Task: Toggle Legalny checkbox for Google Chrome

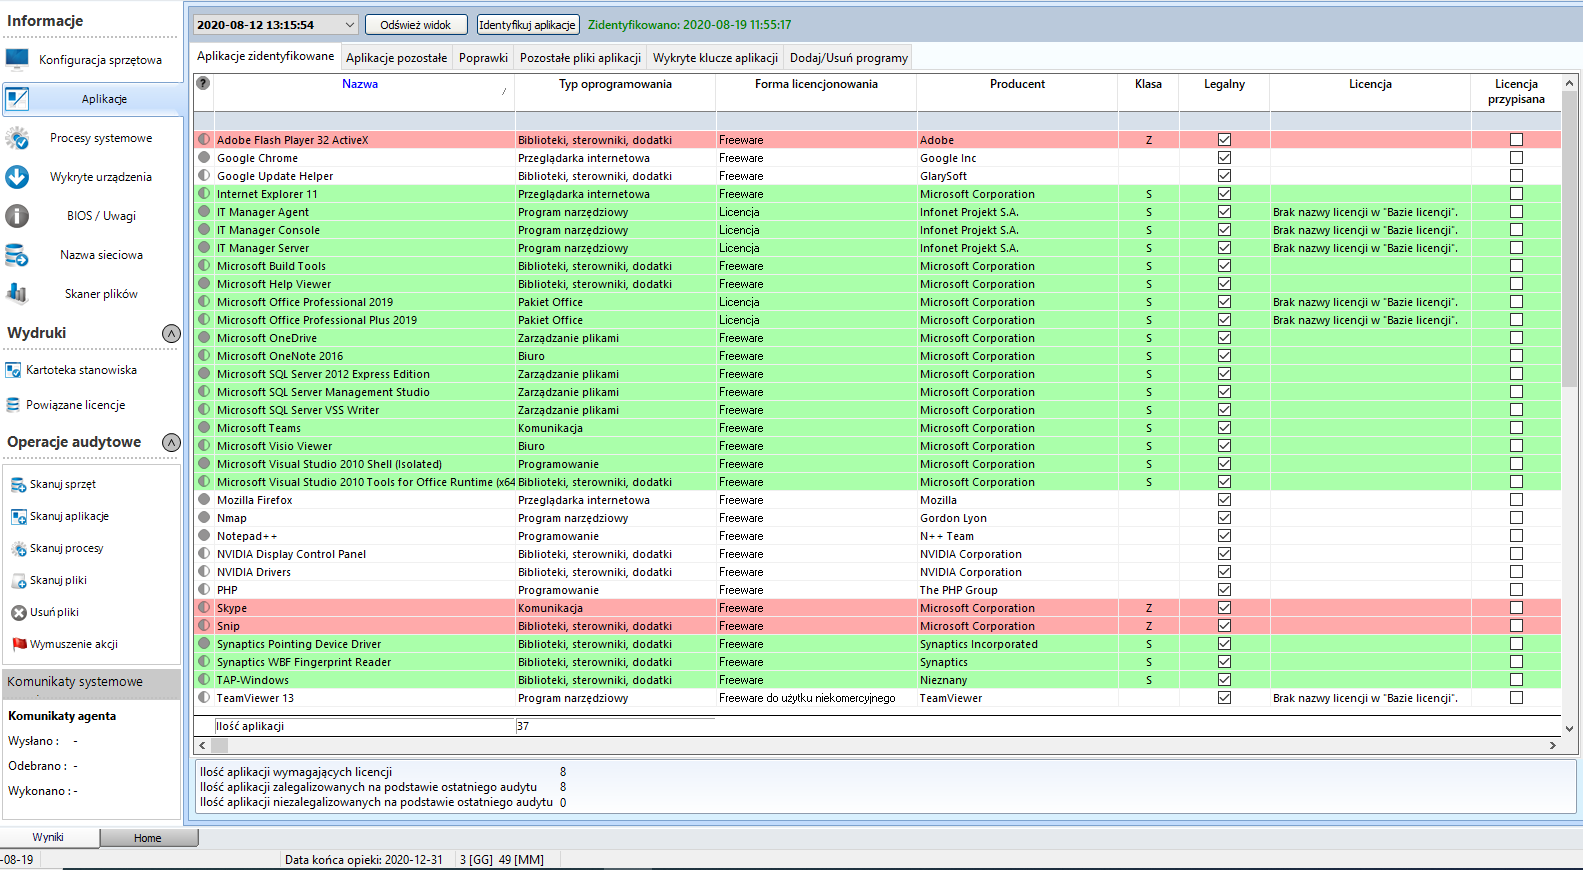Action: (1224, 158)
